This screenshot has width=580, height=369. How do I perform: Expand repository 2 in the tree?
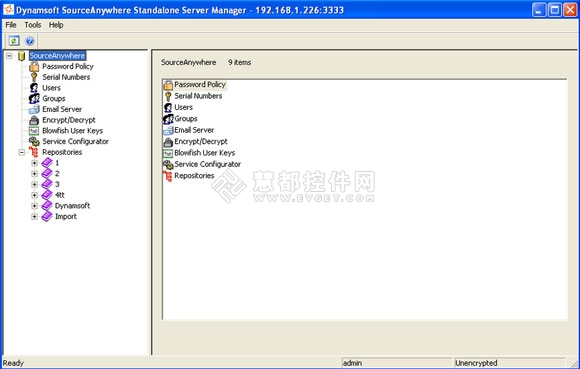(x=34, y=173)
